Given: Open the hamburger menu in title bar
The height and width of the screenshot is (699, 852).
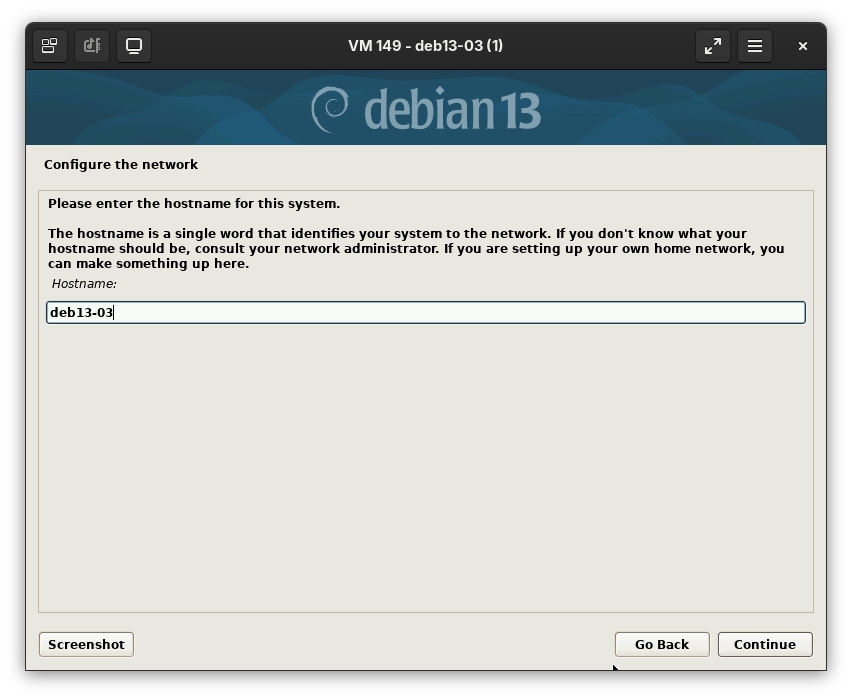Looking at the screenshot, I should click(755, 46).
